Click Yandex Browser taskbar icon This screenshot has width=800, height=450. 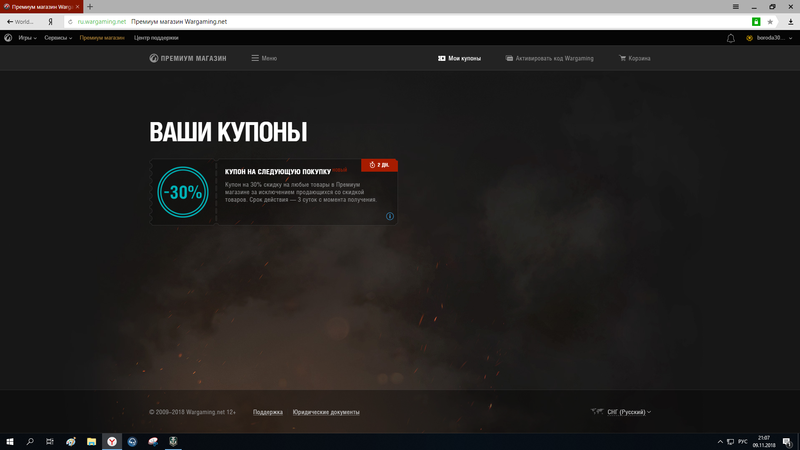[x=112, y=441]
